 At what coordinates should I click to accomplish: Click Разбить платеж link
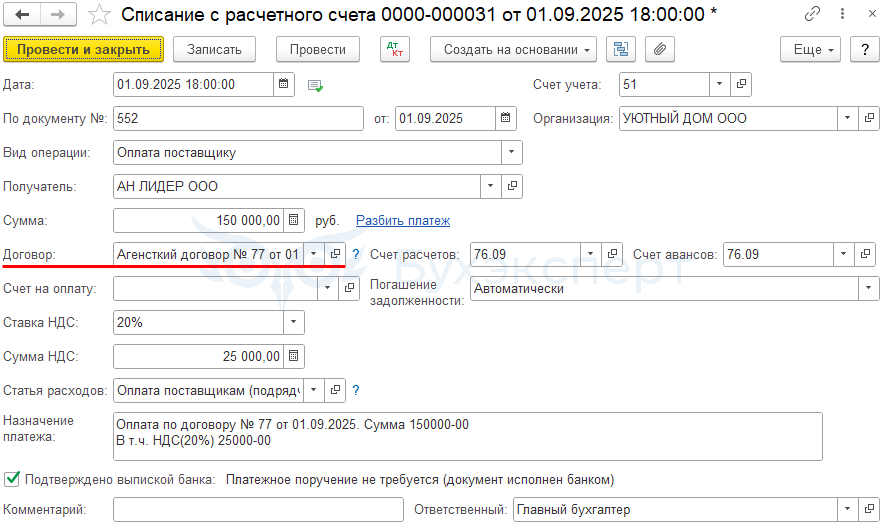(403, 220)
